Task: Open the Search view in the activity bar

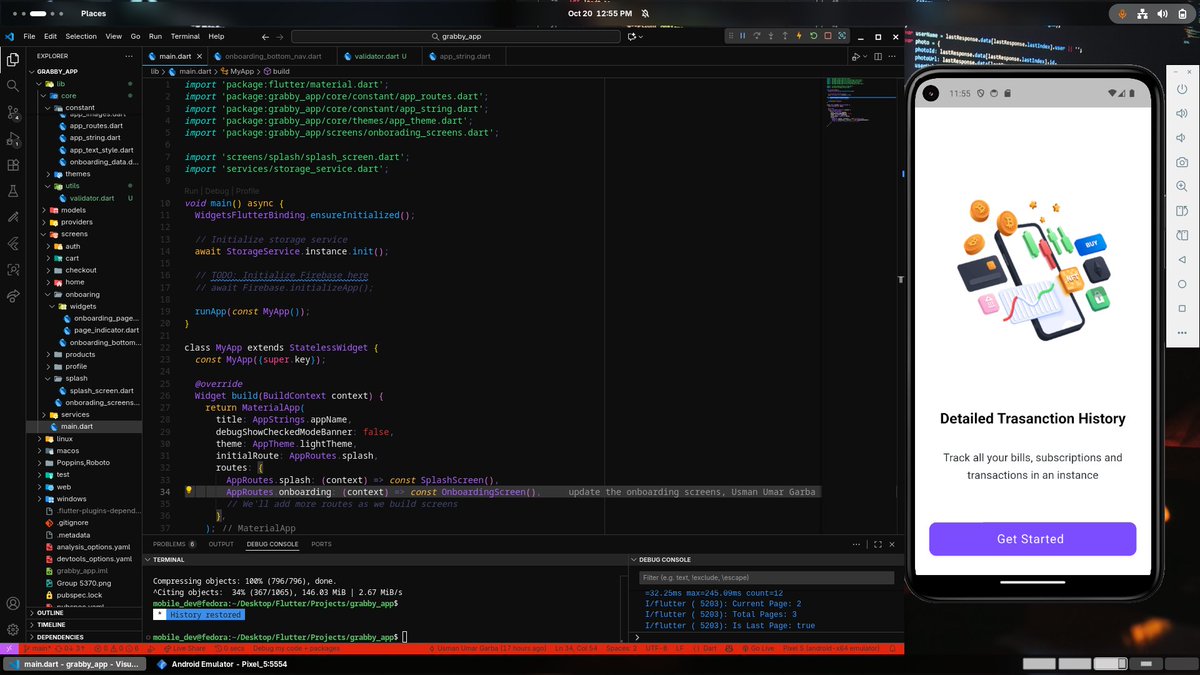Action: click(13, 86)
